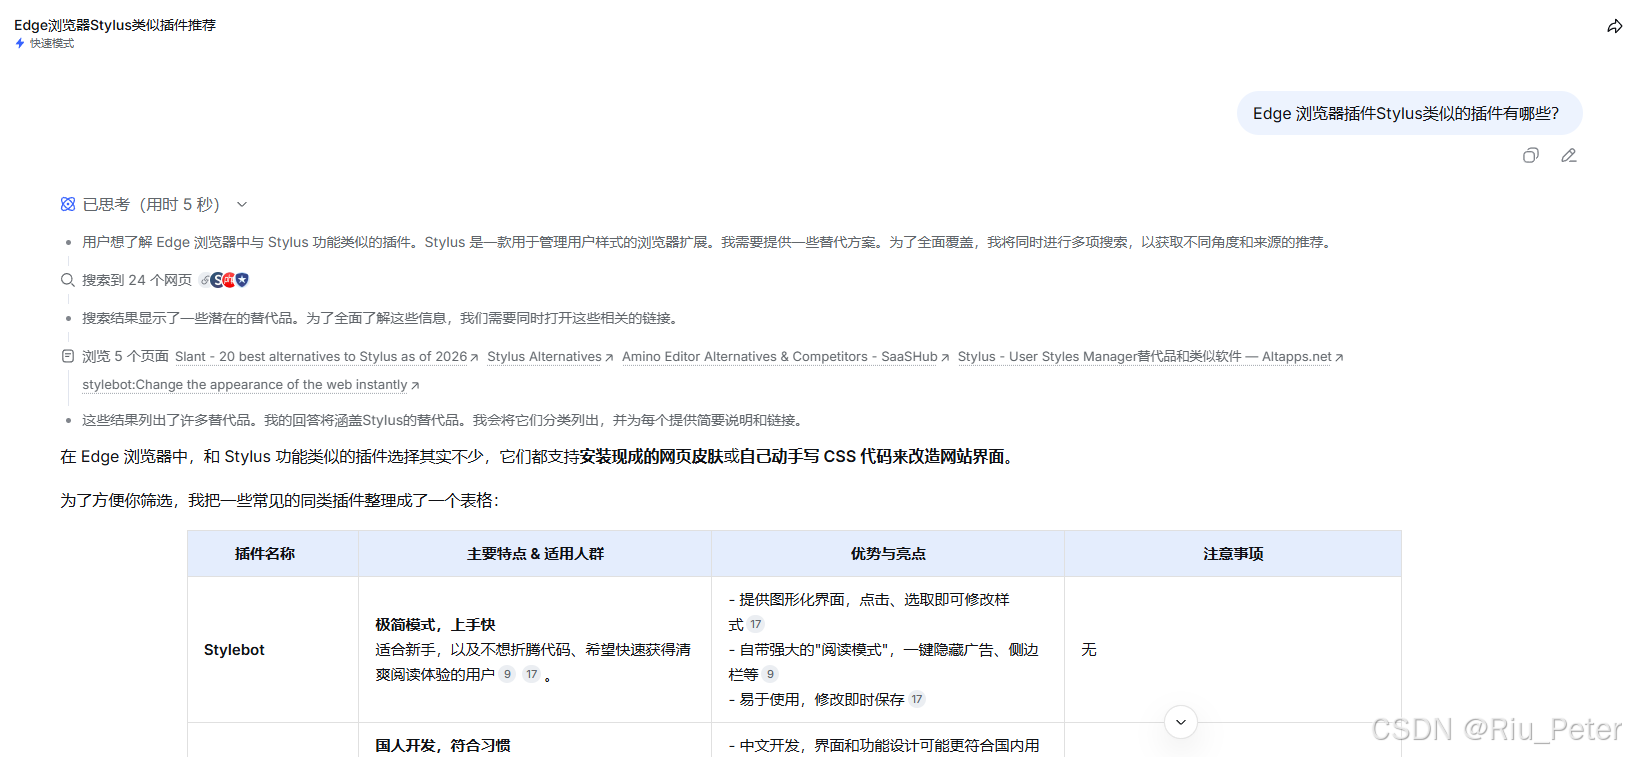This screenshot has height=757, width=1626.
Task: Open citation 9 after 侧边栏等
Action: coord(770,674)
